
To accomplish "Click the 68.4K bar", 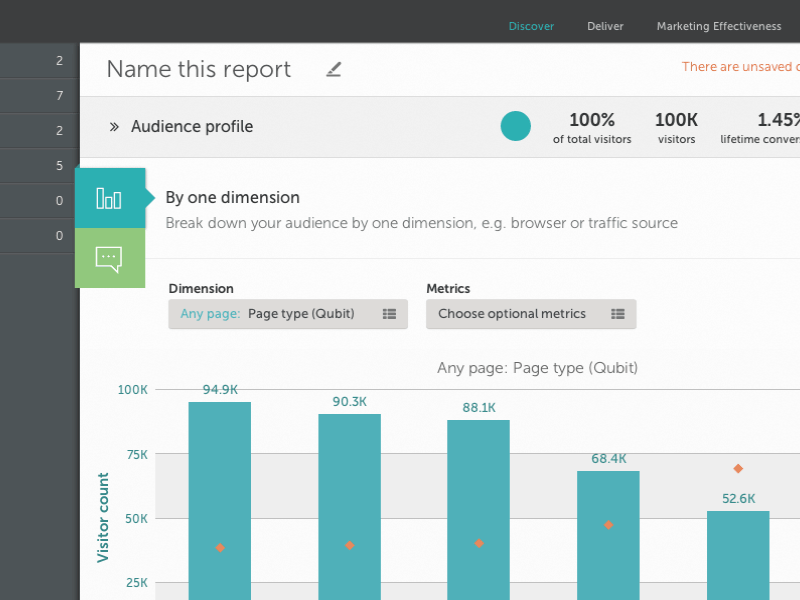I will (x=608, y=535).
